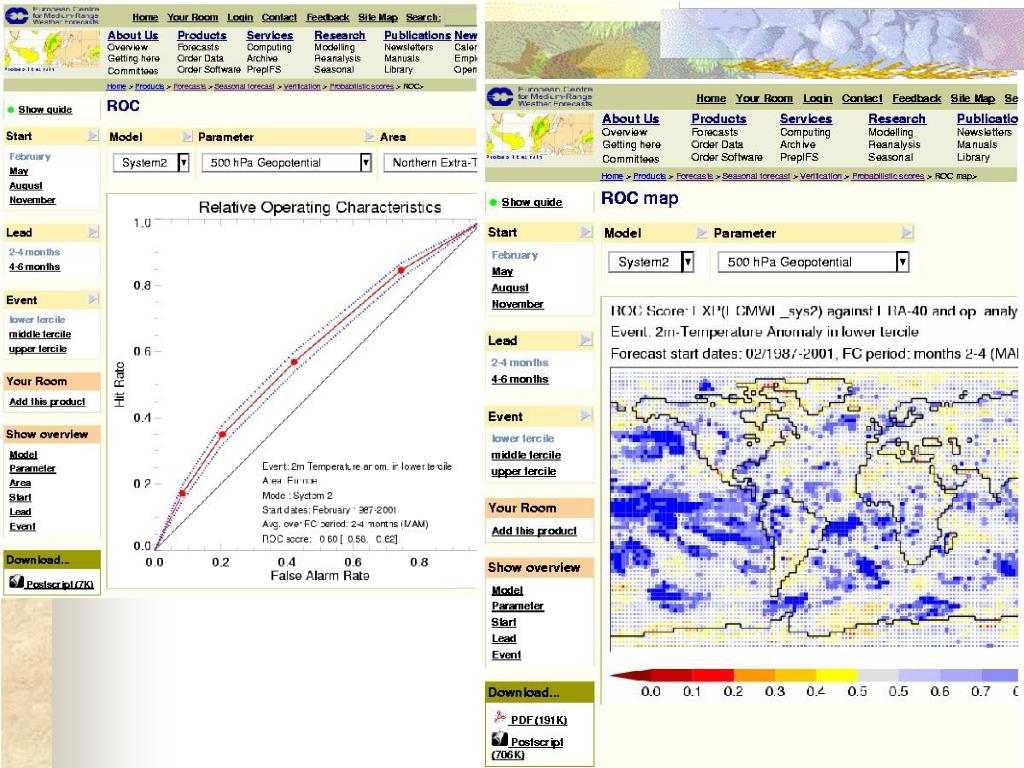Click the Postscript(7K) file icon

[x=16, y=582]
